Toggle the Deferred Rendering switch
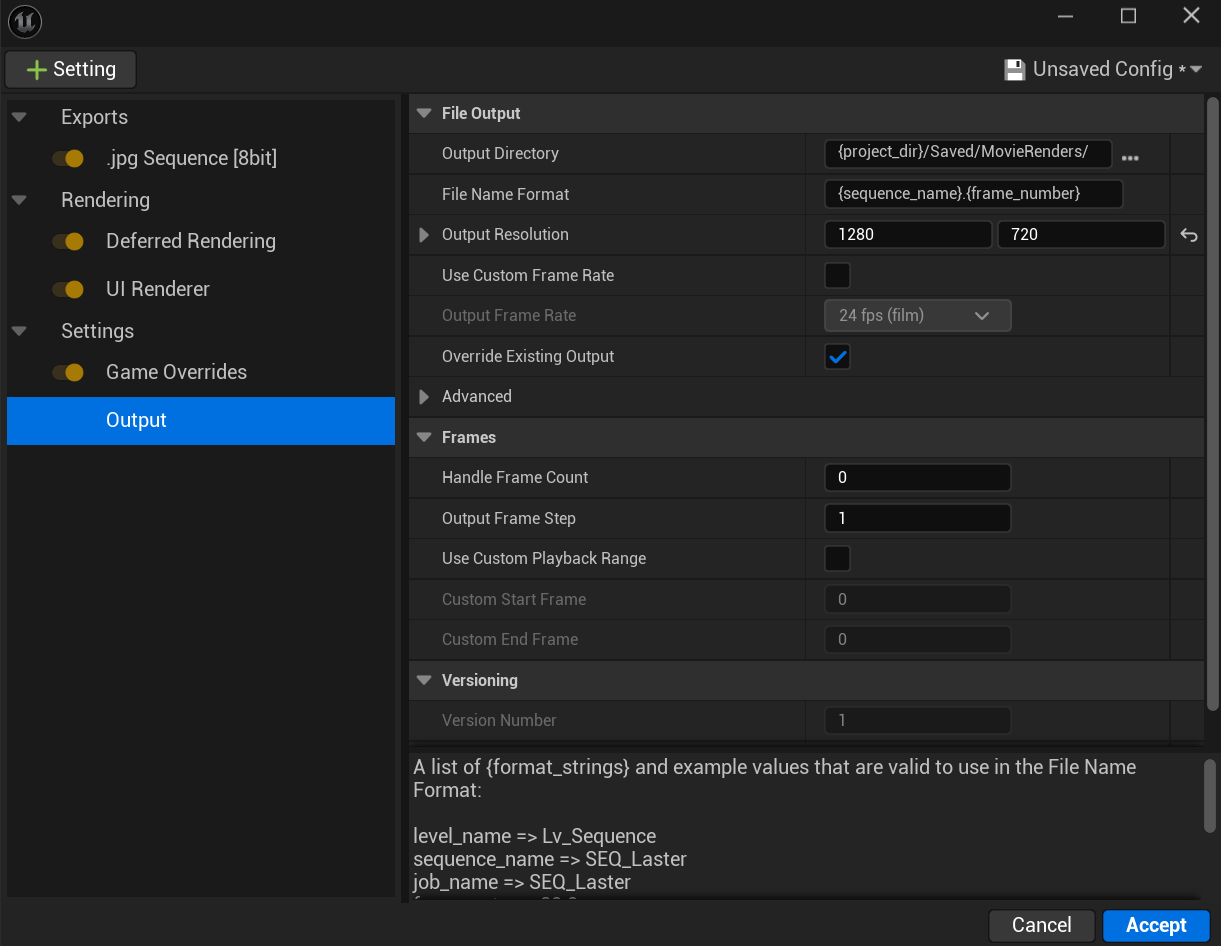 point(68,241)
